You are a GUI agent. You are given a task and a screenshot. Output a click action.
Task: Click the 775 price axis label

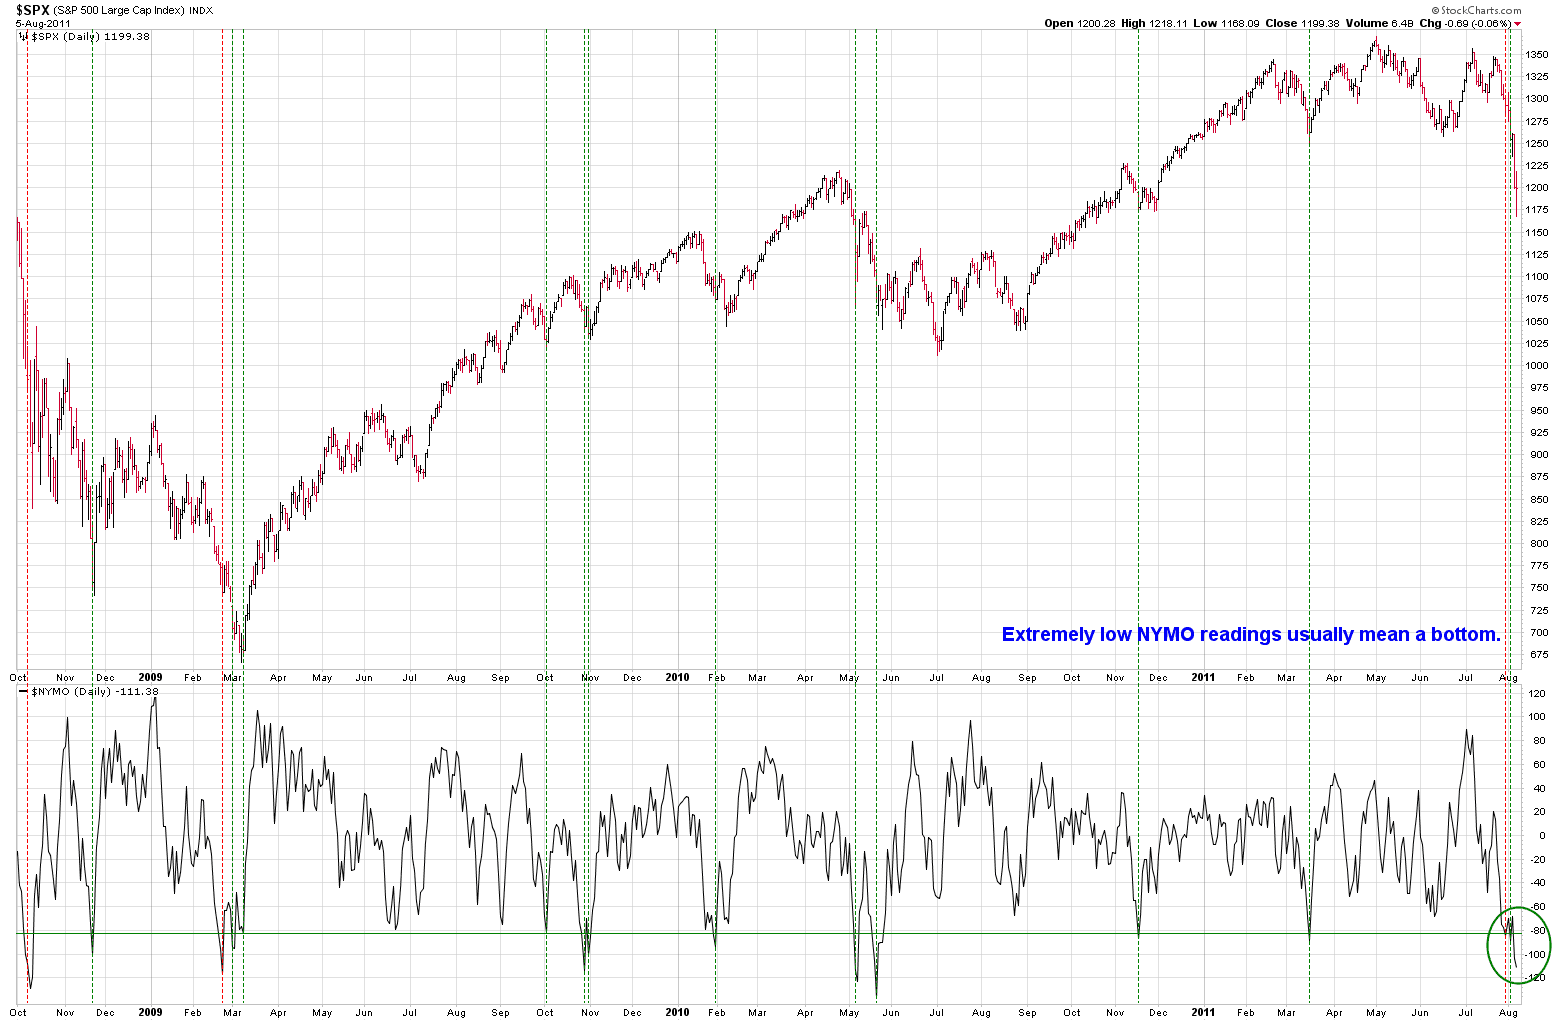click(1540, 566)
